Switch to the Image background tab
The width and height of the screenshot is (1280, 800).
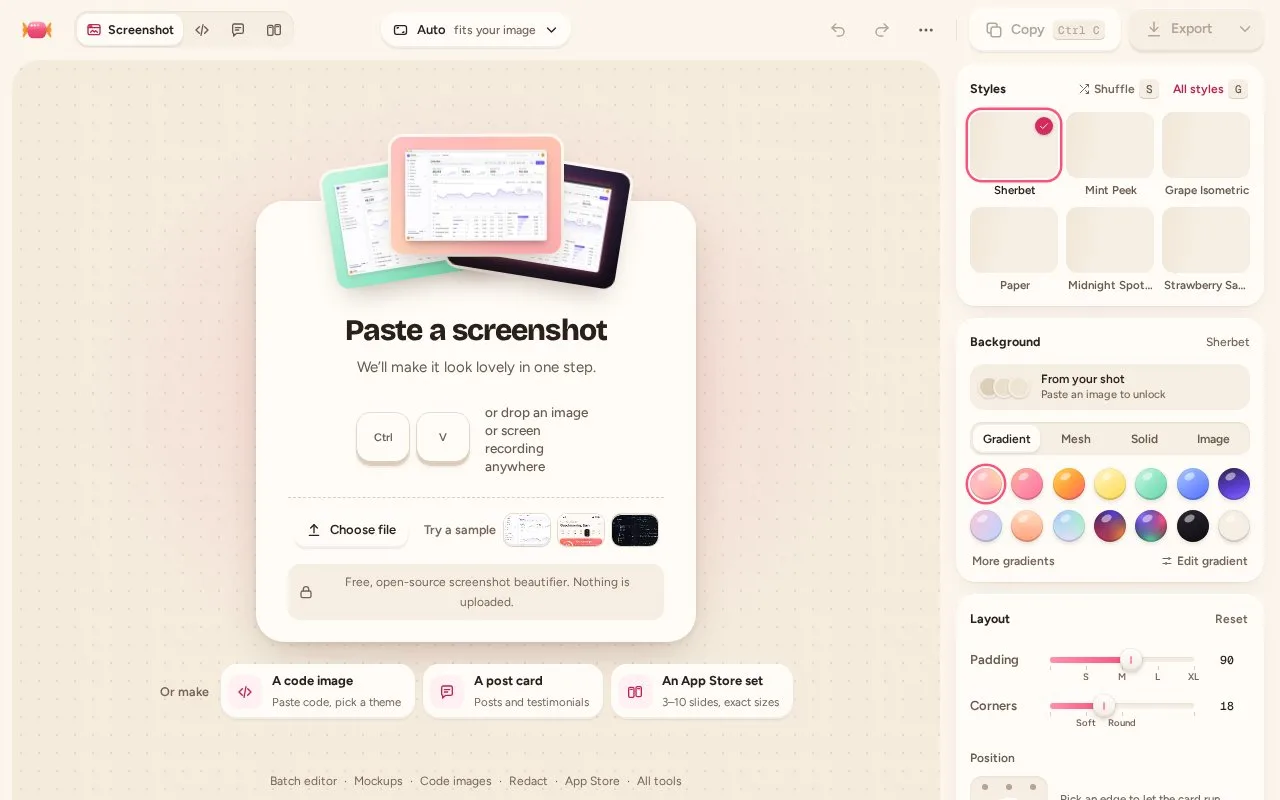[x=1213, y=439]
